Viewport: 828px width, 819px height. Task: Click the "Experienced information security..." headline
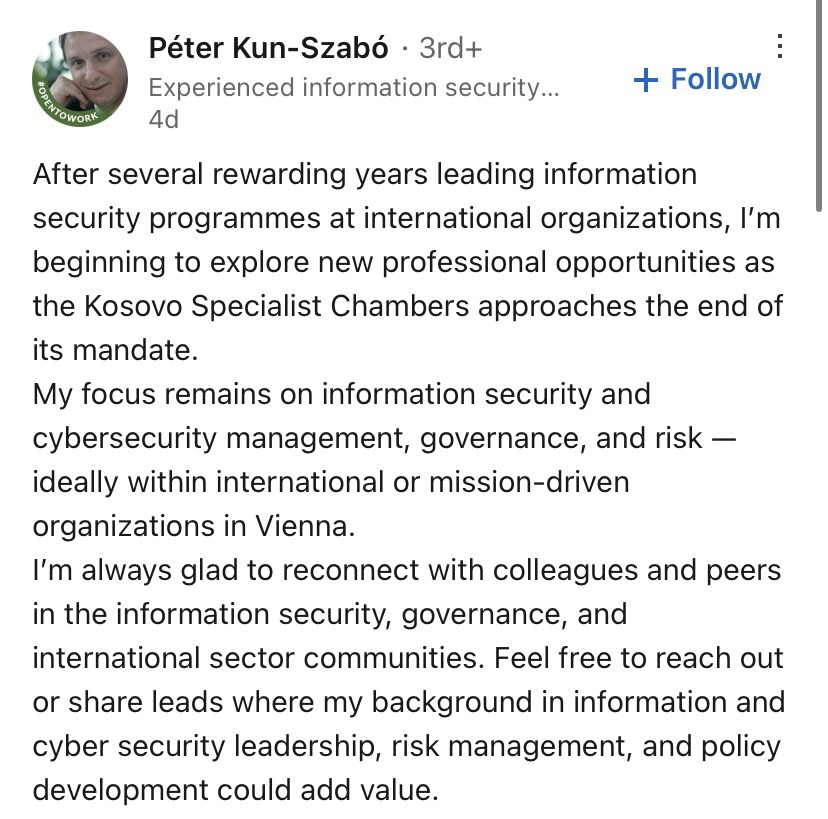tap(353, 88)
